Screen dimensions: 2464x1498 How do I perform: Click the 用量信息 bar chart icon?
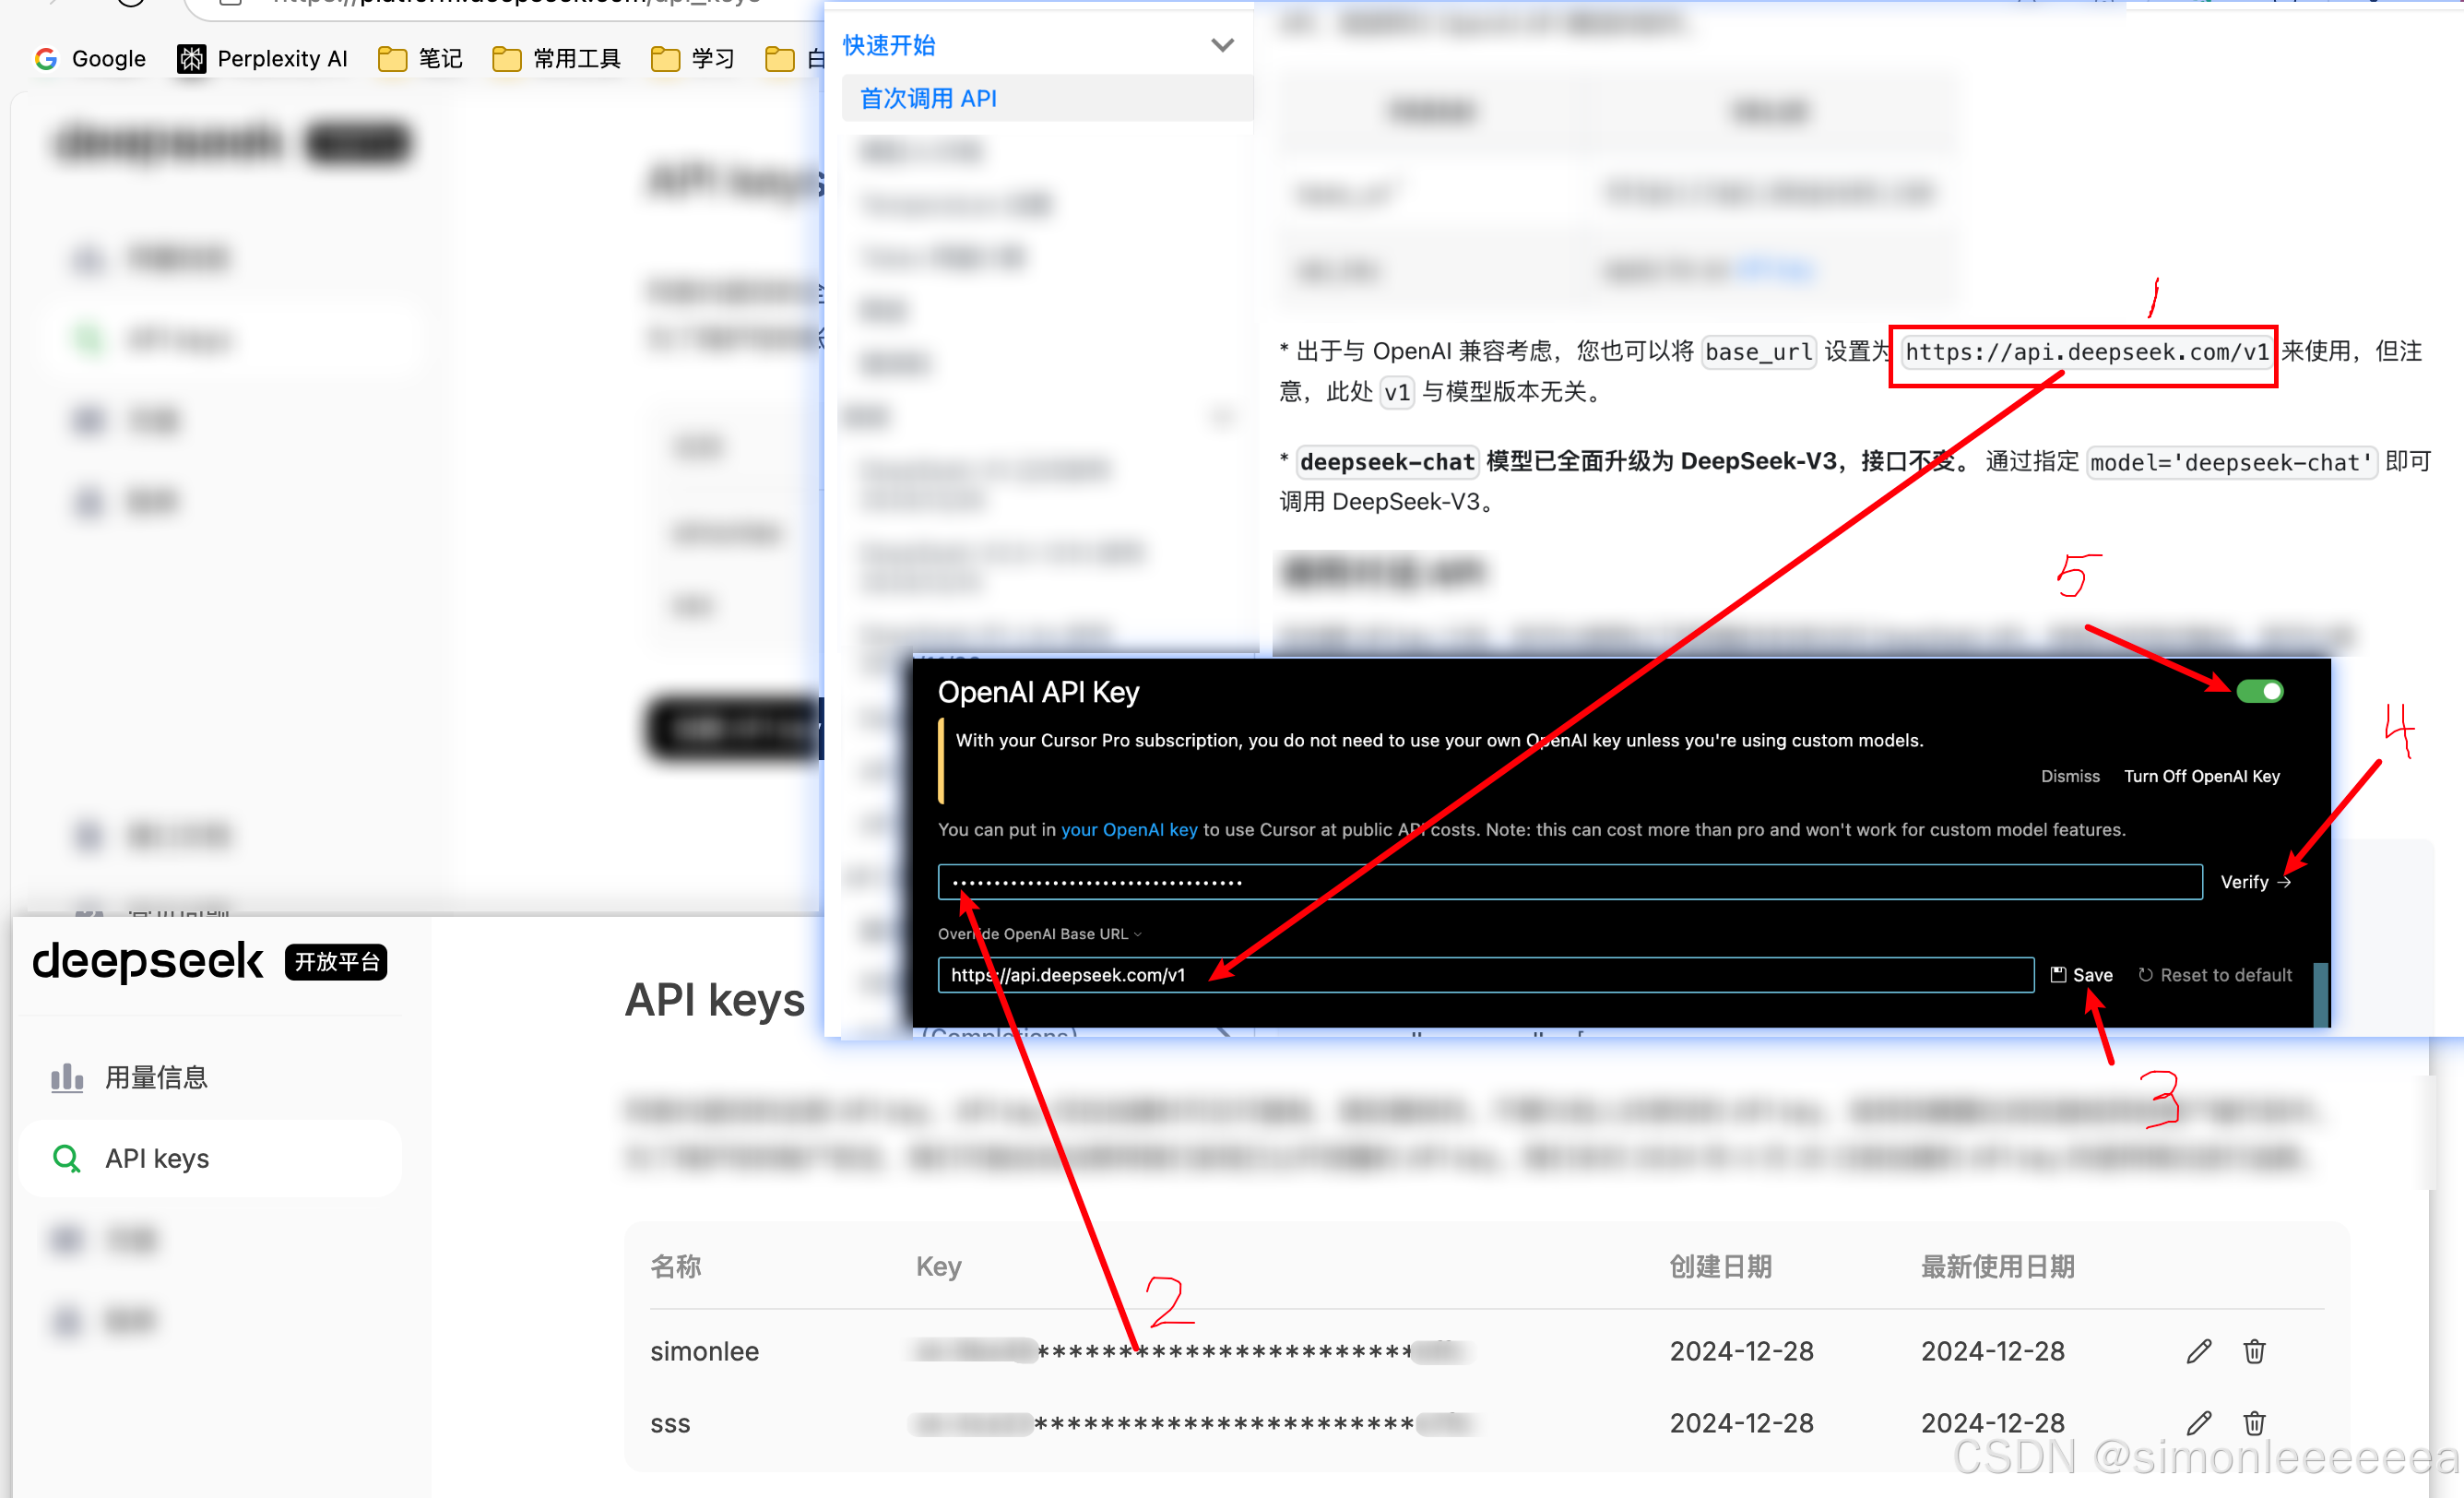(67, 1077)
